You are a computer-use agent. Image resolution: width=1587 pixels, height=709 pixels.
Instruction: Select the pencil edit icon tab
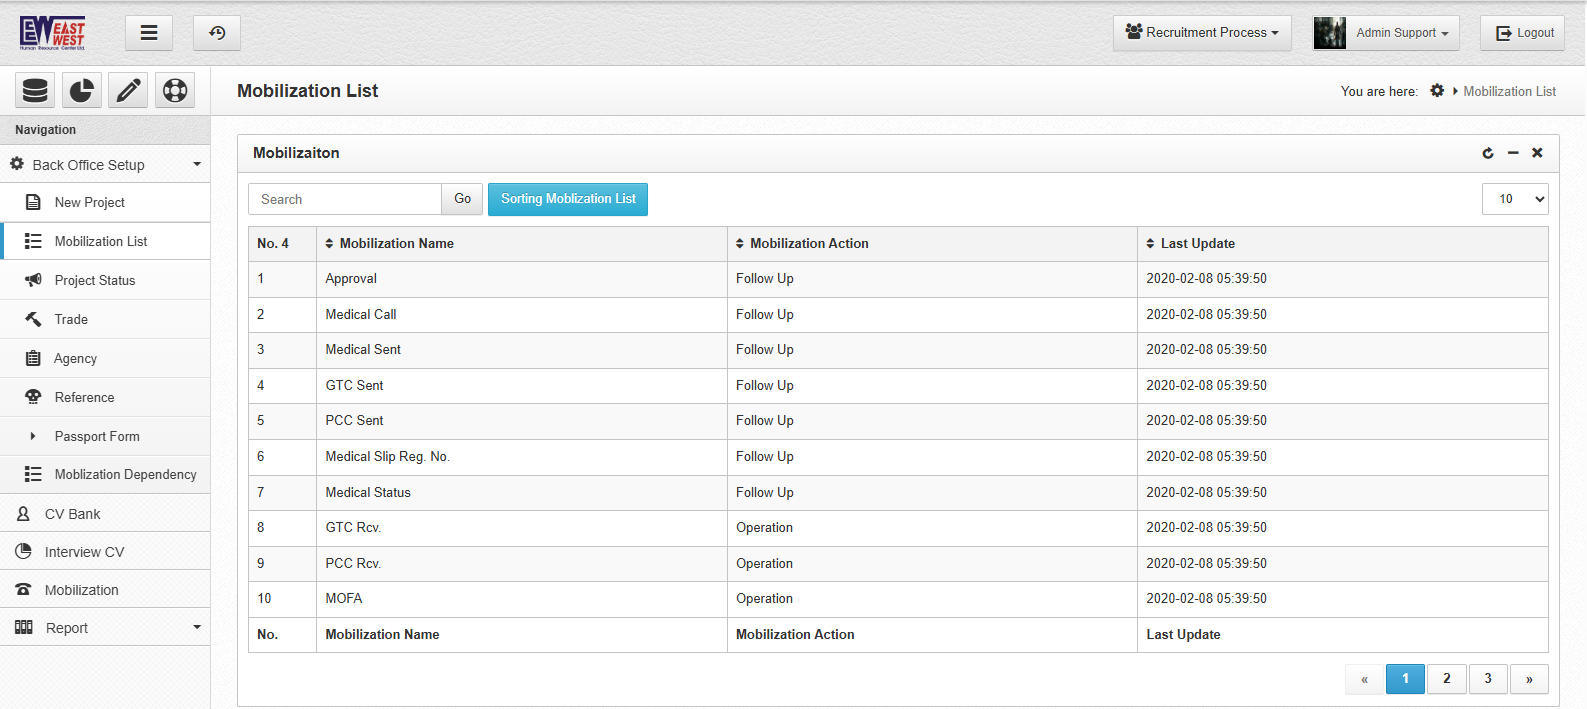pos(128,91)
